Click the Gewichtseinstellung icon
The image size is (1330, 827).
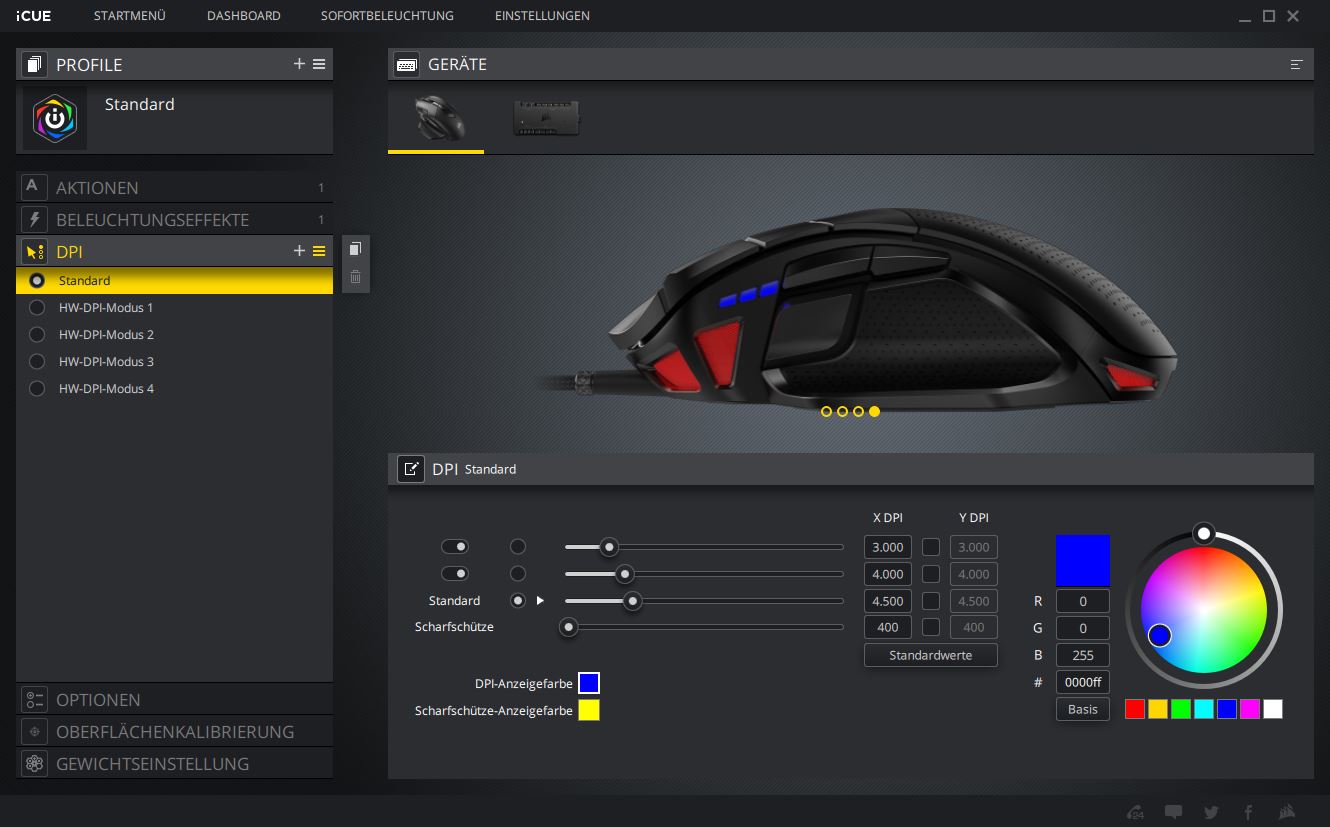pyautogui.click(x=34, y=763)
